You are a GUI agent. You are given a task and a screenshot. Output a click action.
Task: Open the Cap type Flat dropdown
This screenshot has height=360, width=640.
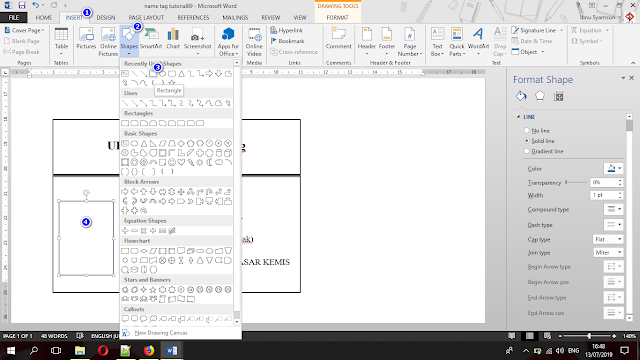(x=608, y=239)
